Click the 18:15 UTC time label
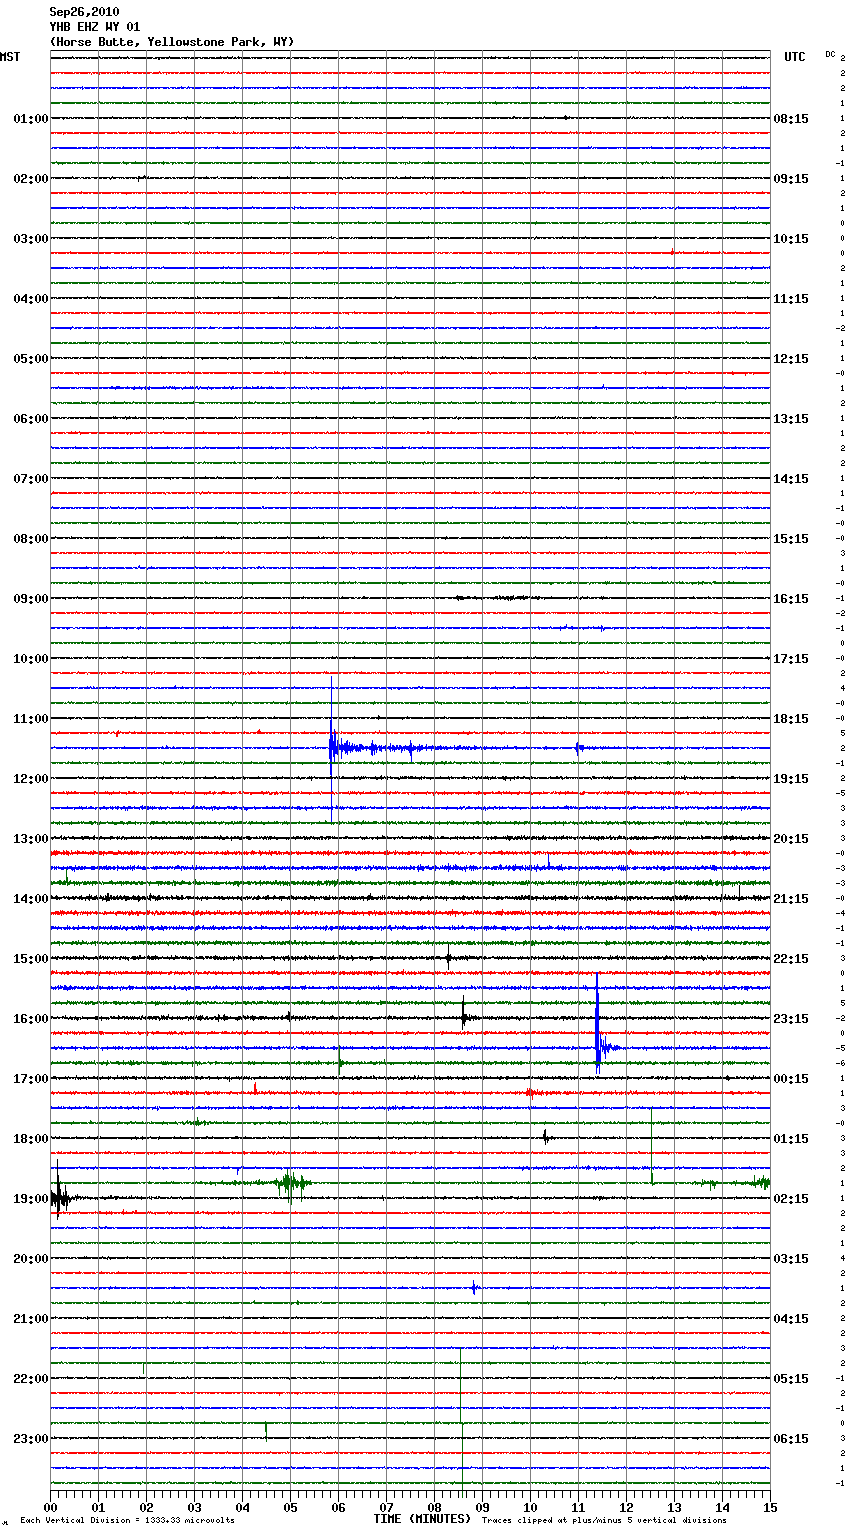This screenshot has width=850, height=1534. 791,719
